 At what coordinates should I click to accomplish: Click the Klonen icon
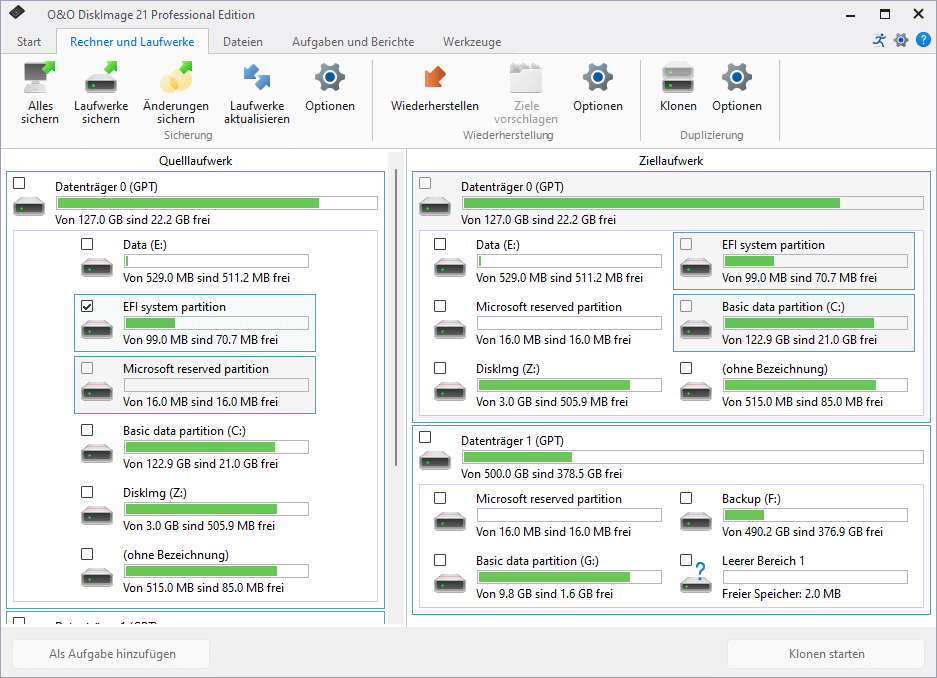click(678, 78)
